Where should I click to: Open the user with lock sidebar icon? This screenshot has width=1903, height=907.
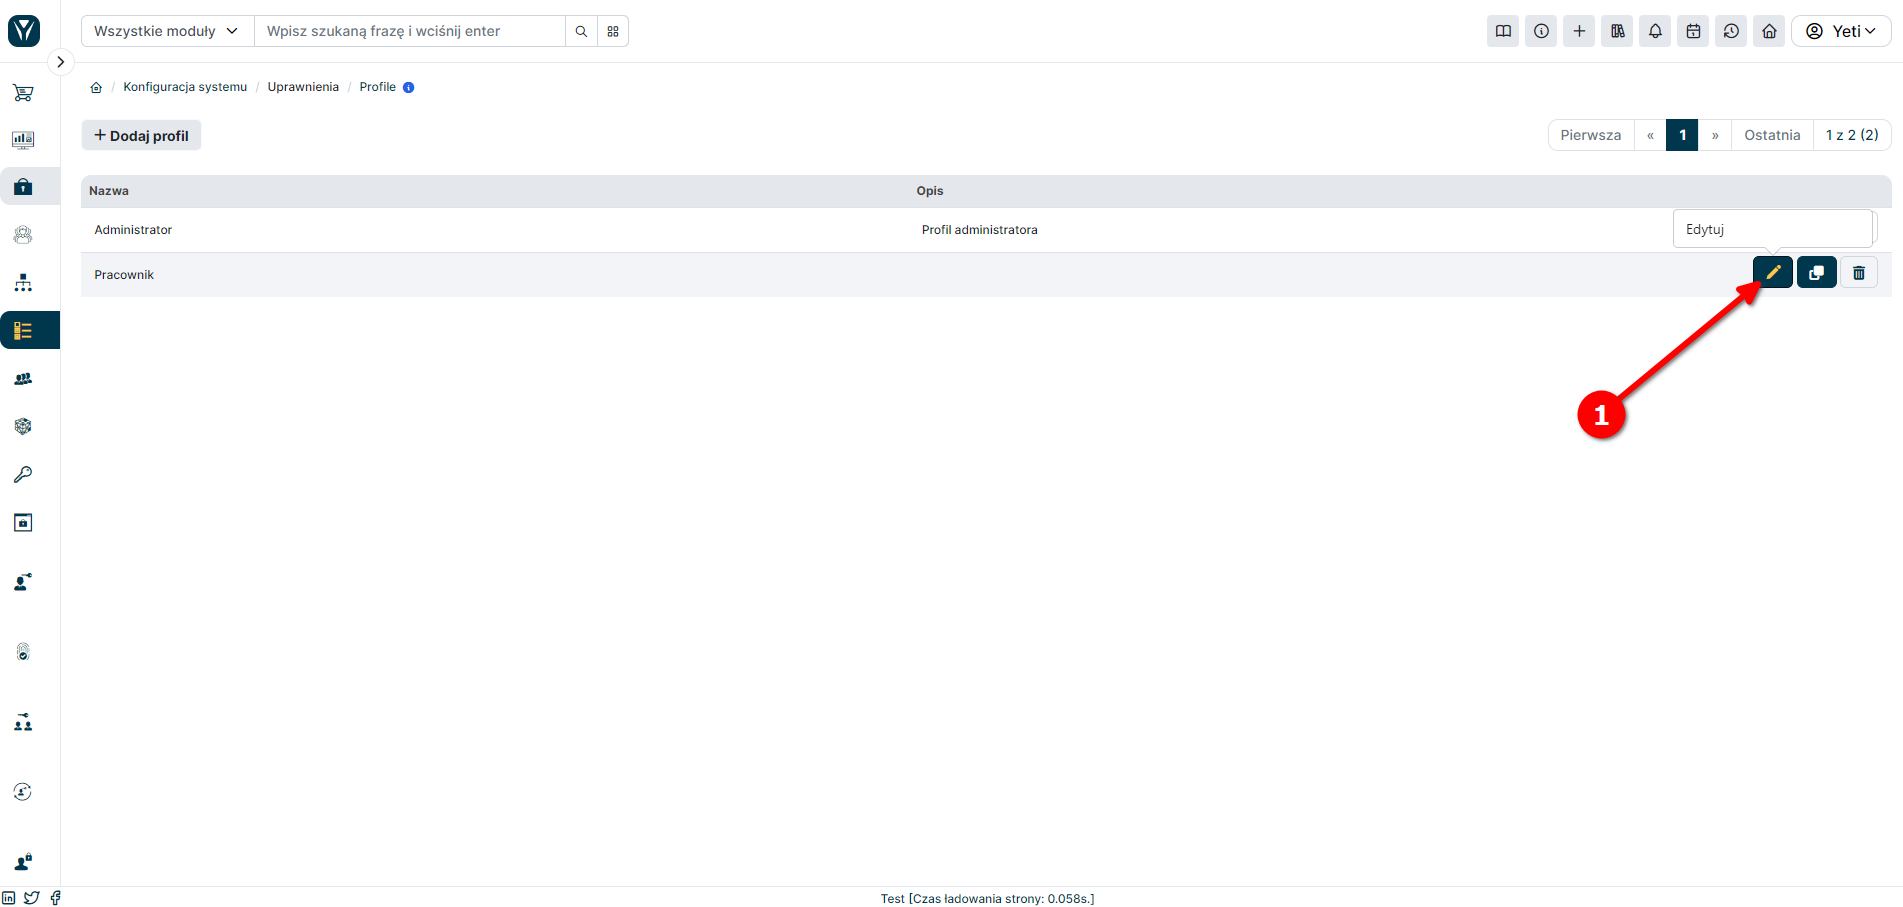tap(23, 861)
